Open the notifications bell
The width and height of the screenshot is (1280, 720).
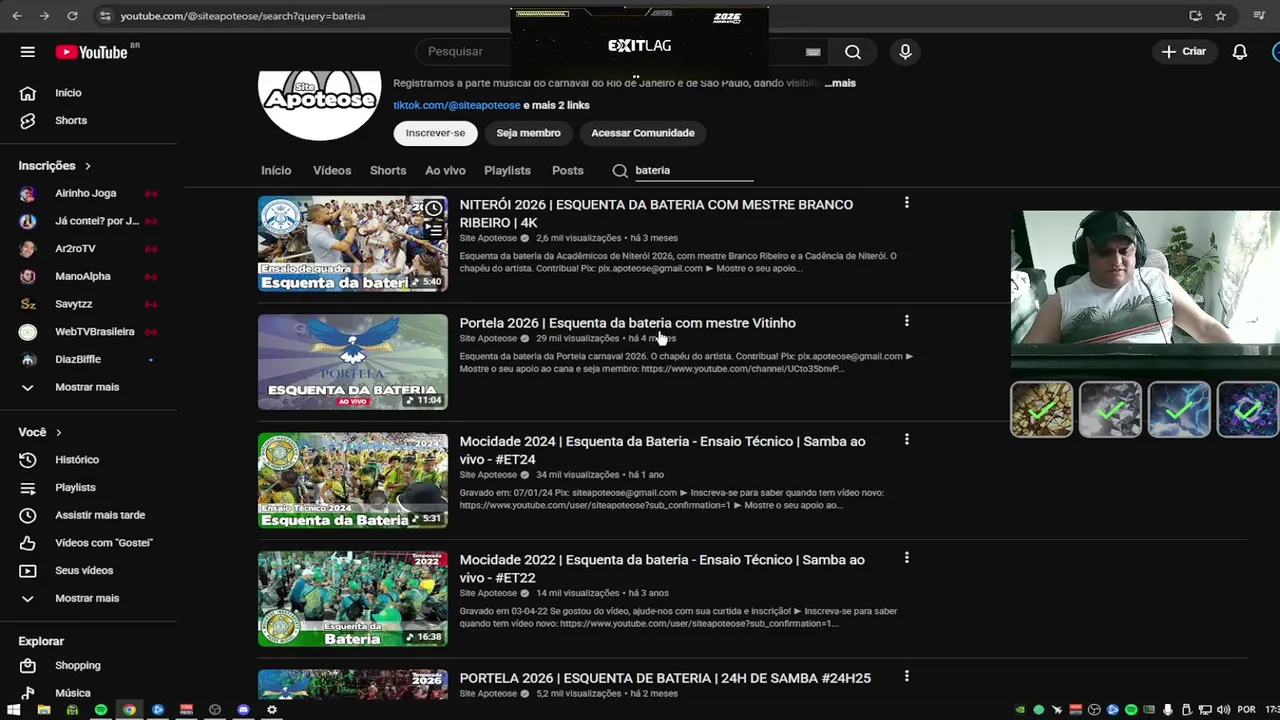[x=1240, y=52]
